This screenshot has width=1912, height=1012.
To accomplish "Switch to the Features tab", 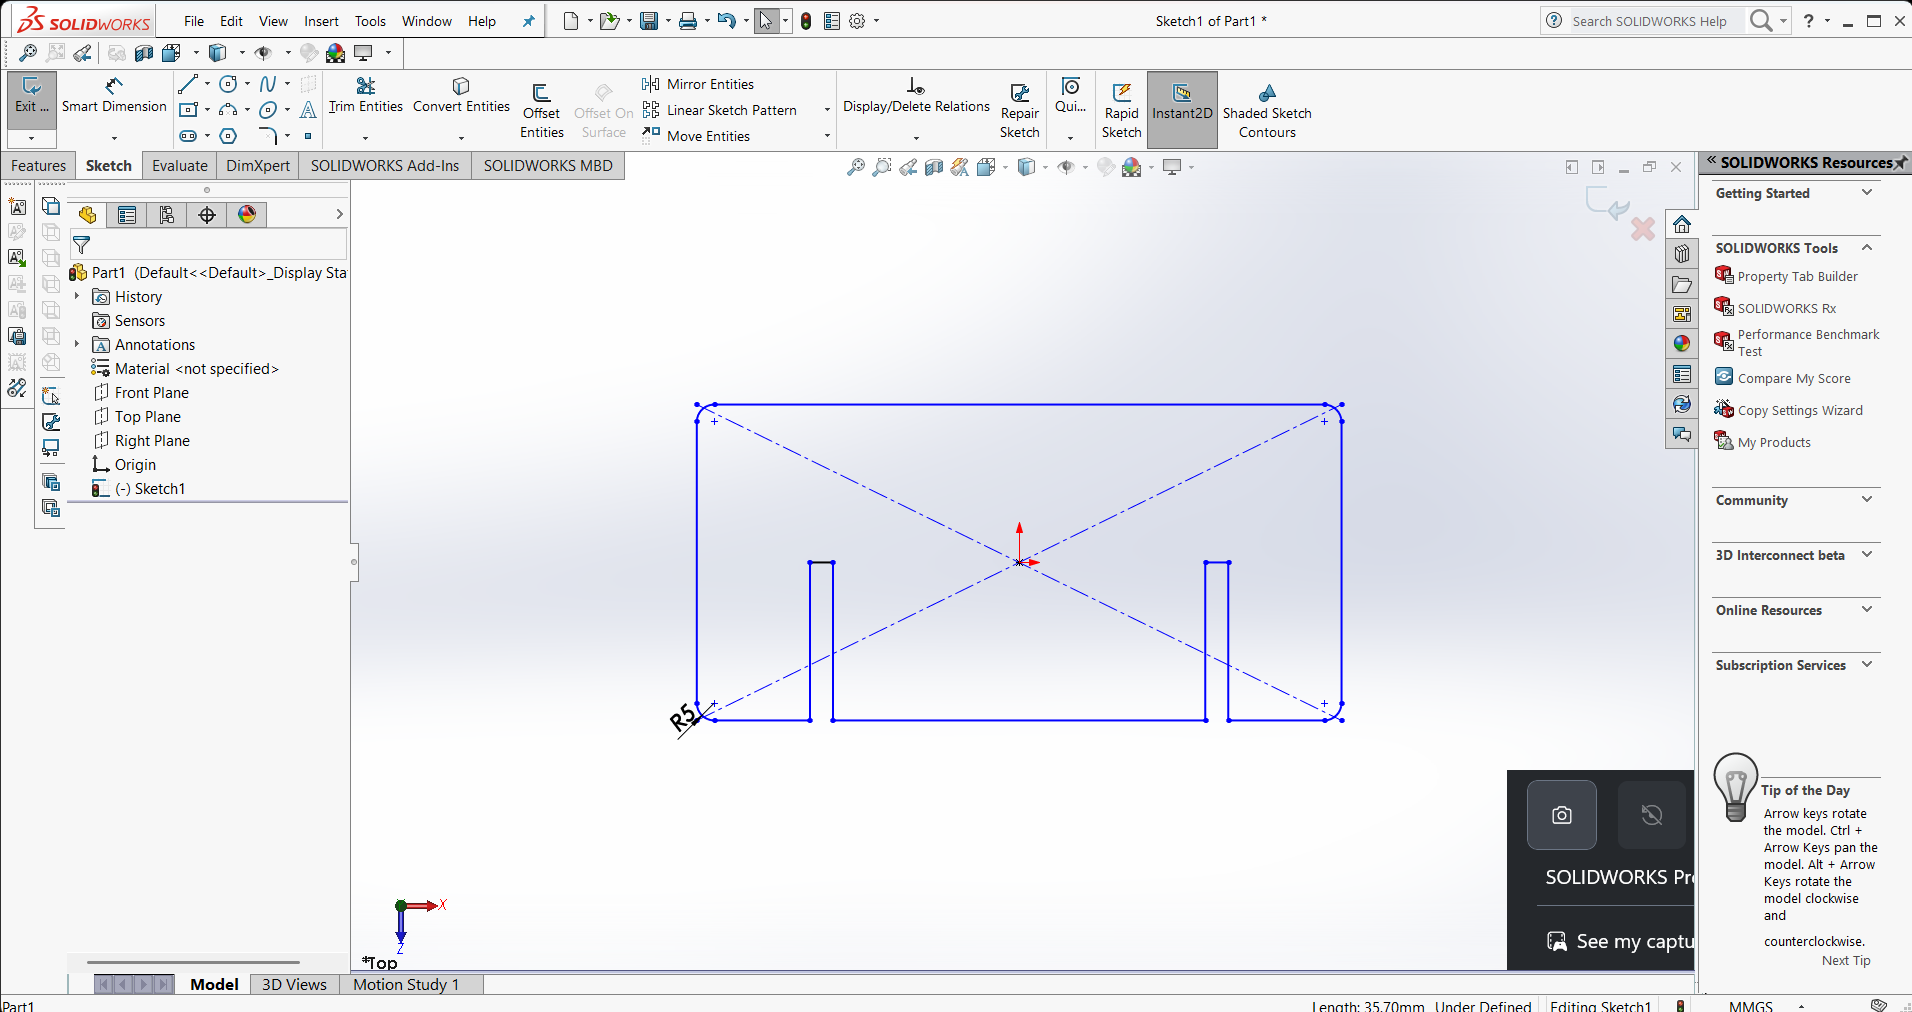I will (39, 166).
